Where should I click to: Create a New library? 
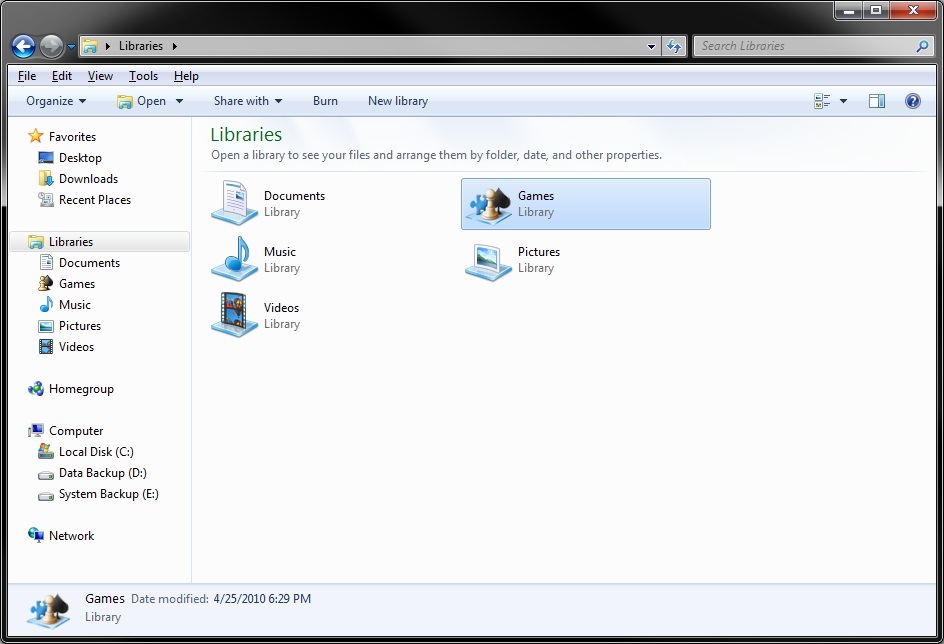point(398,101)
